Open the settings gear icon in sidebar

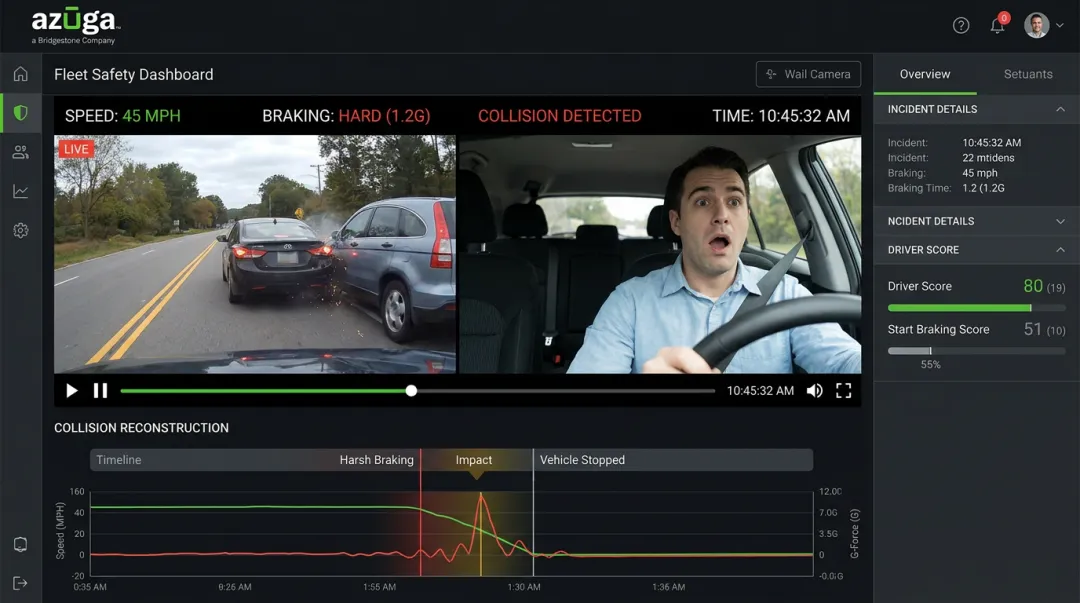pos(21,230)
